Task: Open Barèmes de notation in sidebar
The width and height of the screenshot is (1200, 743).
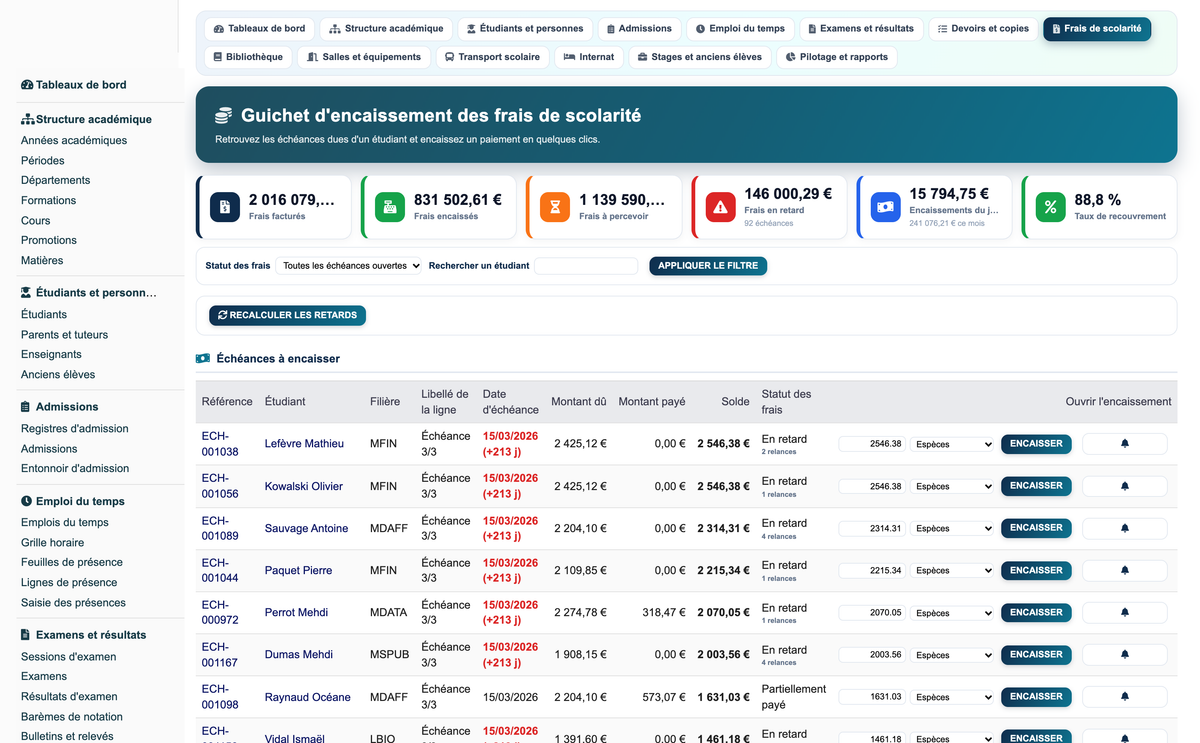Action: click(x=72, y=716)
